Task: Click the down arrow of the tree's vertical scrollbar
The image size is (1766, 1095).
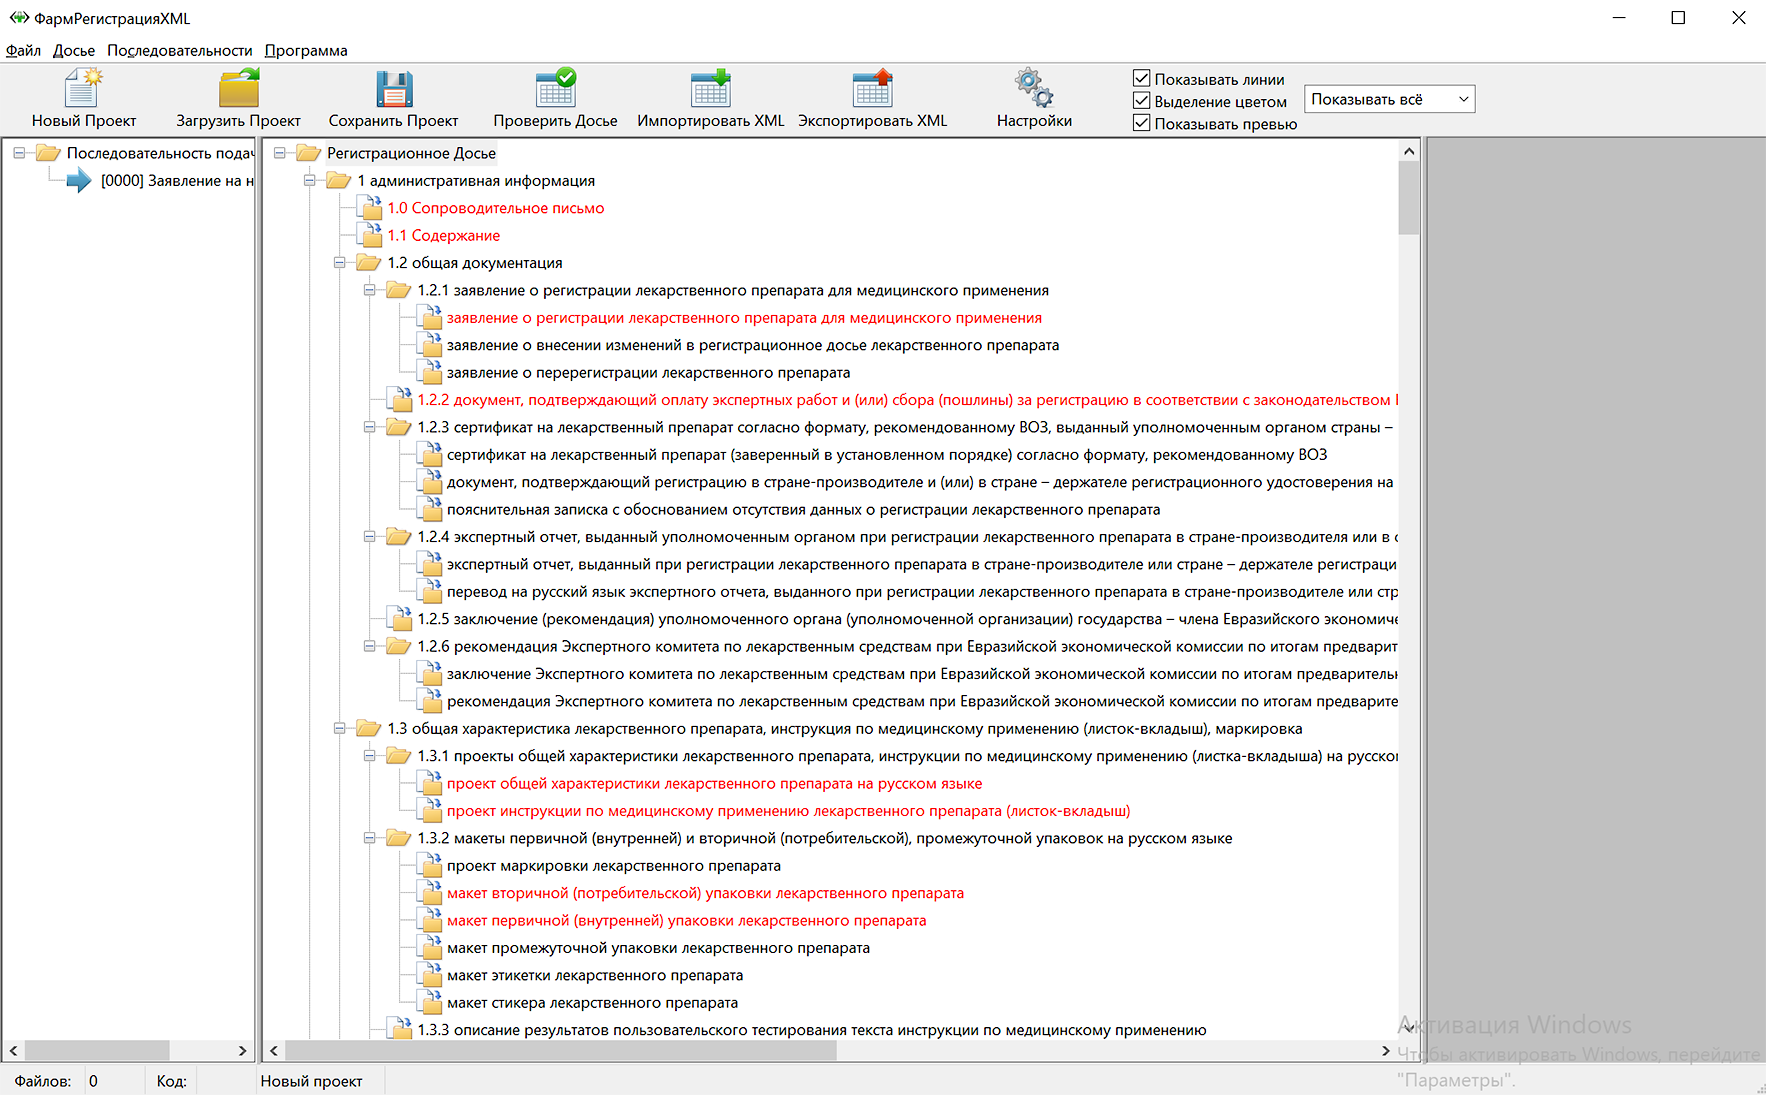Action: (1409, 1027)
